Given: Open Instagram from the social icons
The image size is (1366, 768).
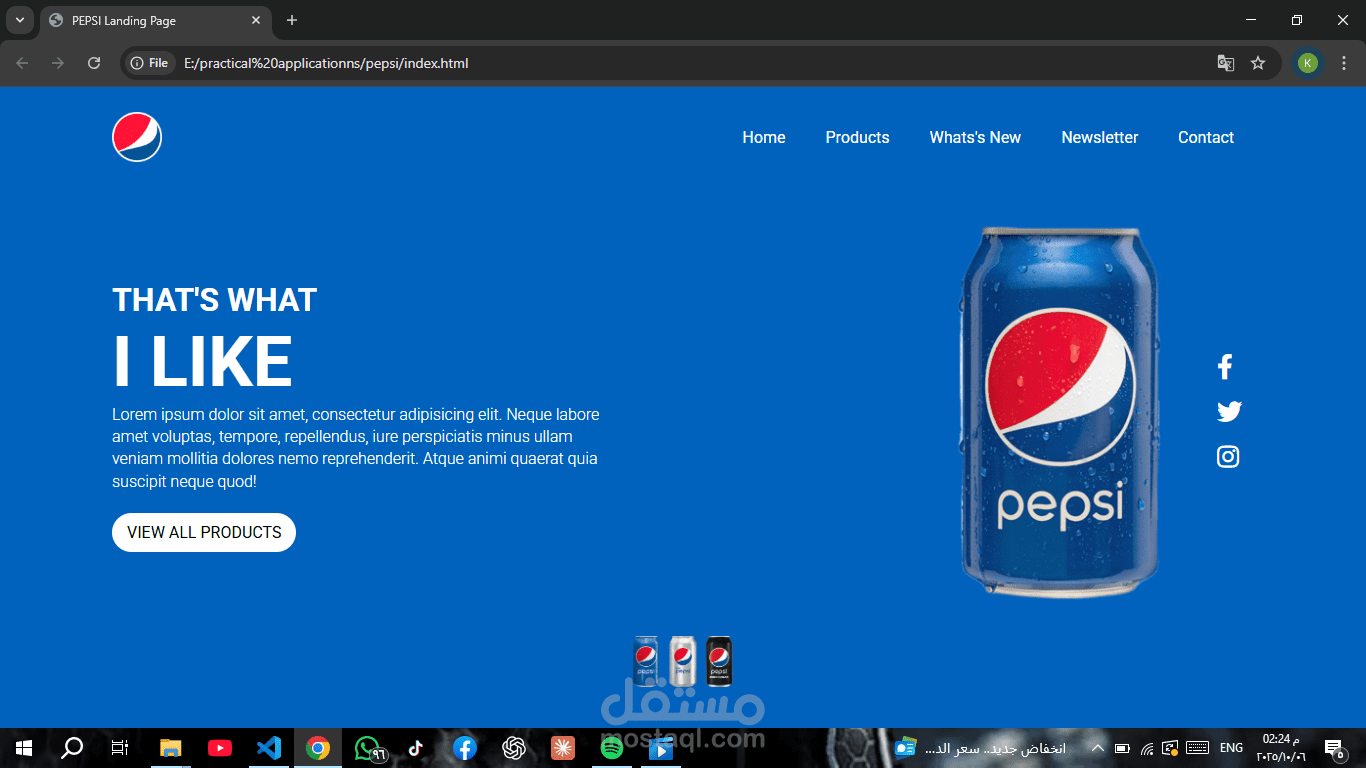Looking at the screenshot, I should click(1227, 456).
